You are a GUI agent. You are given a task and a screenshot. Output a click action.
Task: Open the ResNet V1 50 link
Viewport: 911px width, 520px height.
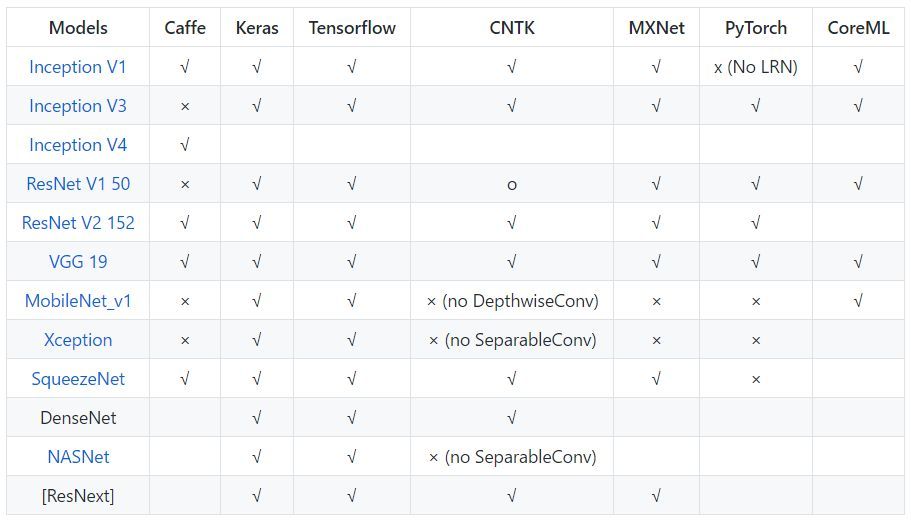(x=78, y=184)
